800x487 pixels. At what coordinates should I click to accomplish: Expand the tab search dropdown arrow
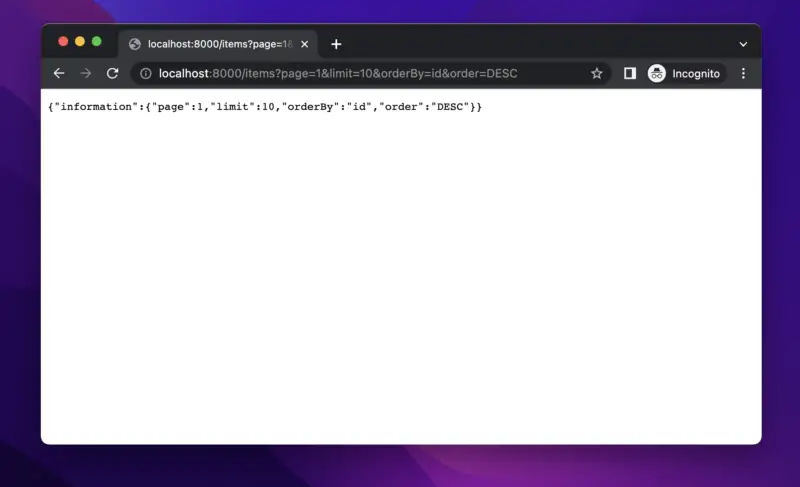click(743, 44)
